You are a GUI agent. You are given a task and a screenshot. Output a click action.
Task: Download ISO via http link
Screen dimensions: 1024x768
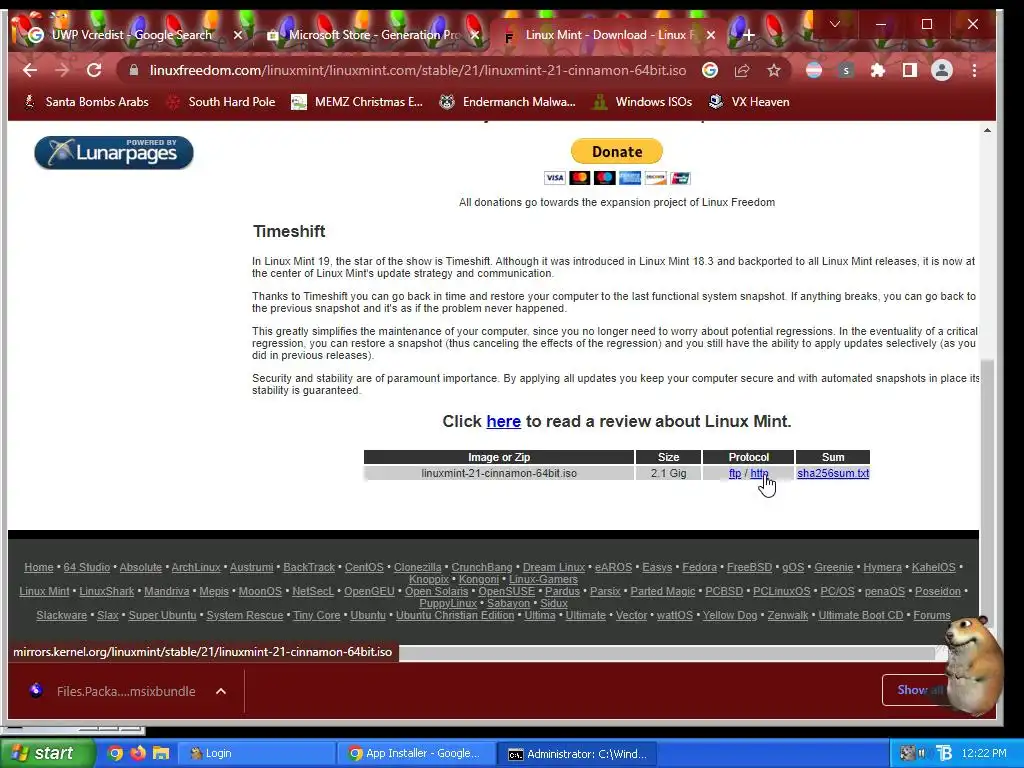click(759, 473)
